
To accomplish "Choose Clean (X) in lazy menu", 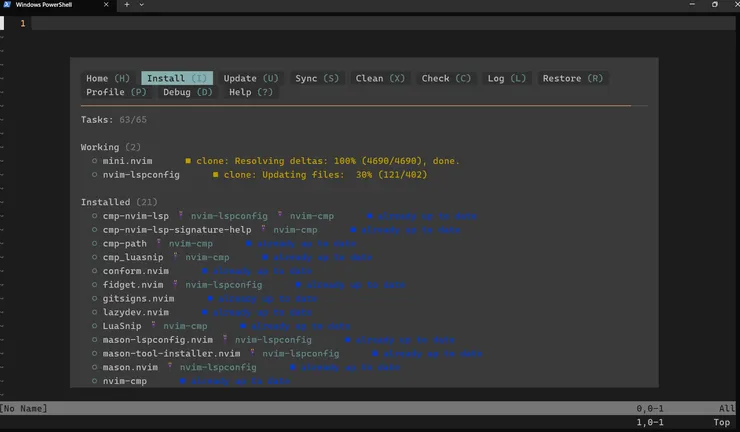I will coord(380,78).
